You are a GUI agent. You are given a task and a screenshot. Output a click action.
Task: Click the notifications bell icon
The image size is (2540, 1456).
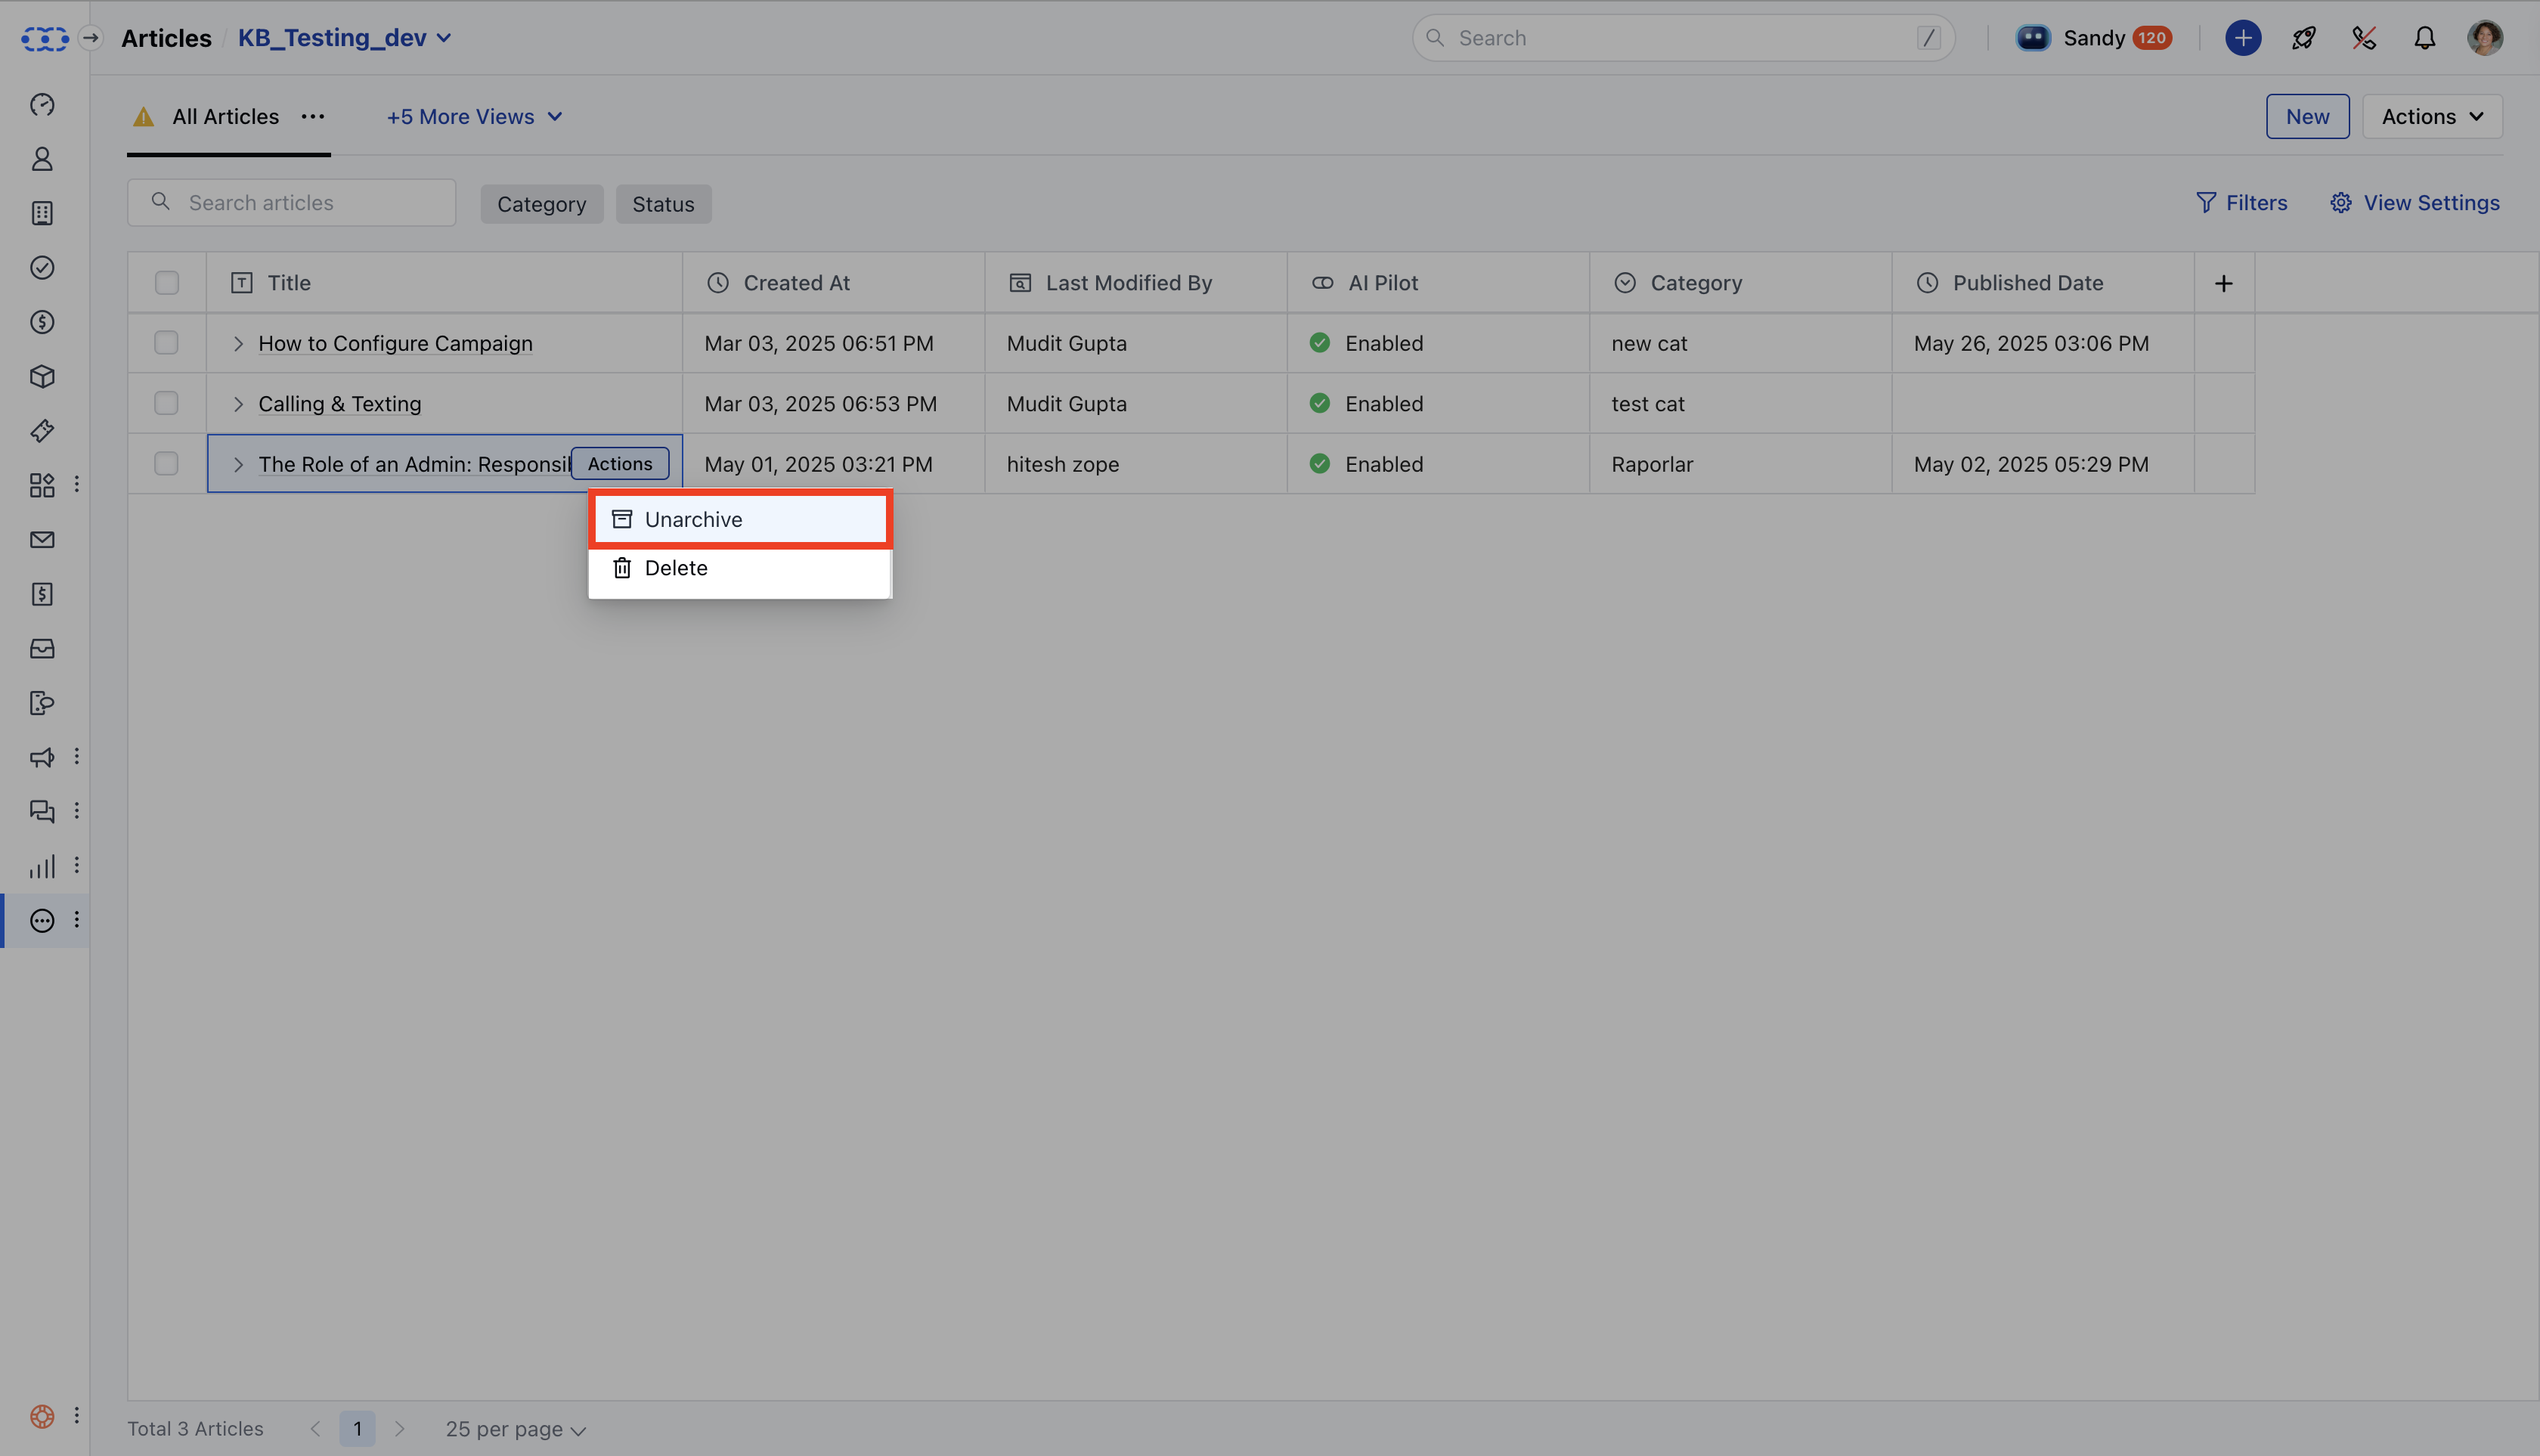(2424, 38)
